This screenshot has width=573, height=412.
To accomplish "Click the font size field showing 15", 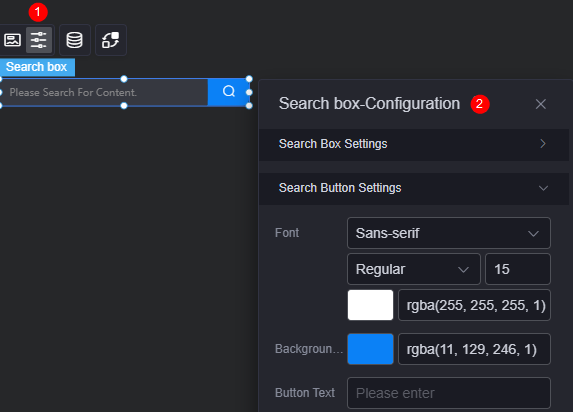I will tap(517, 269).
